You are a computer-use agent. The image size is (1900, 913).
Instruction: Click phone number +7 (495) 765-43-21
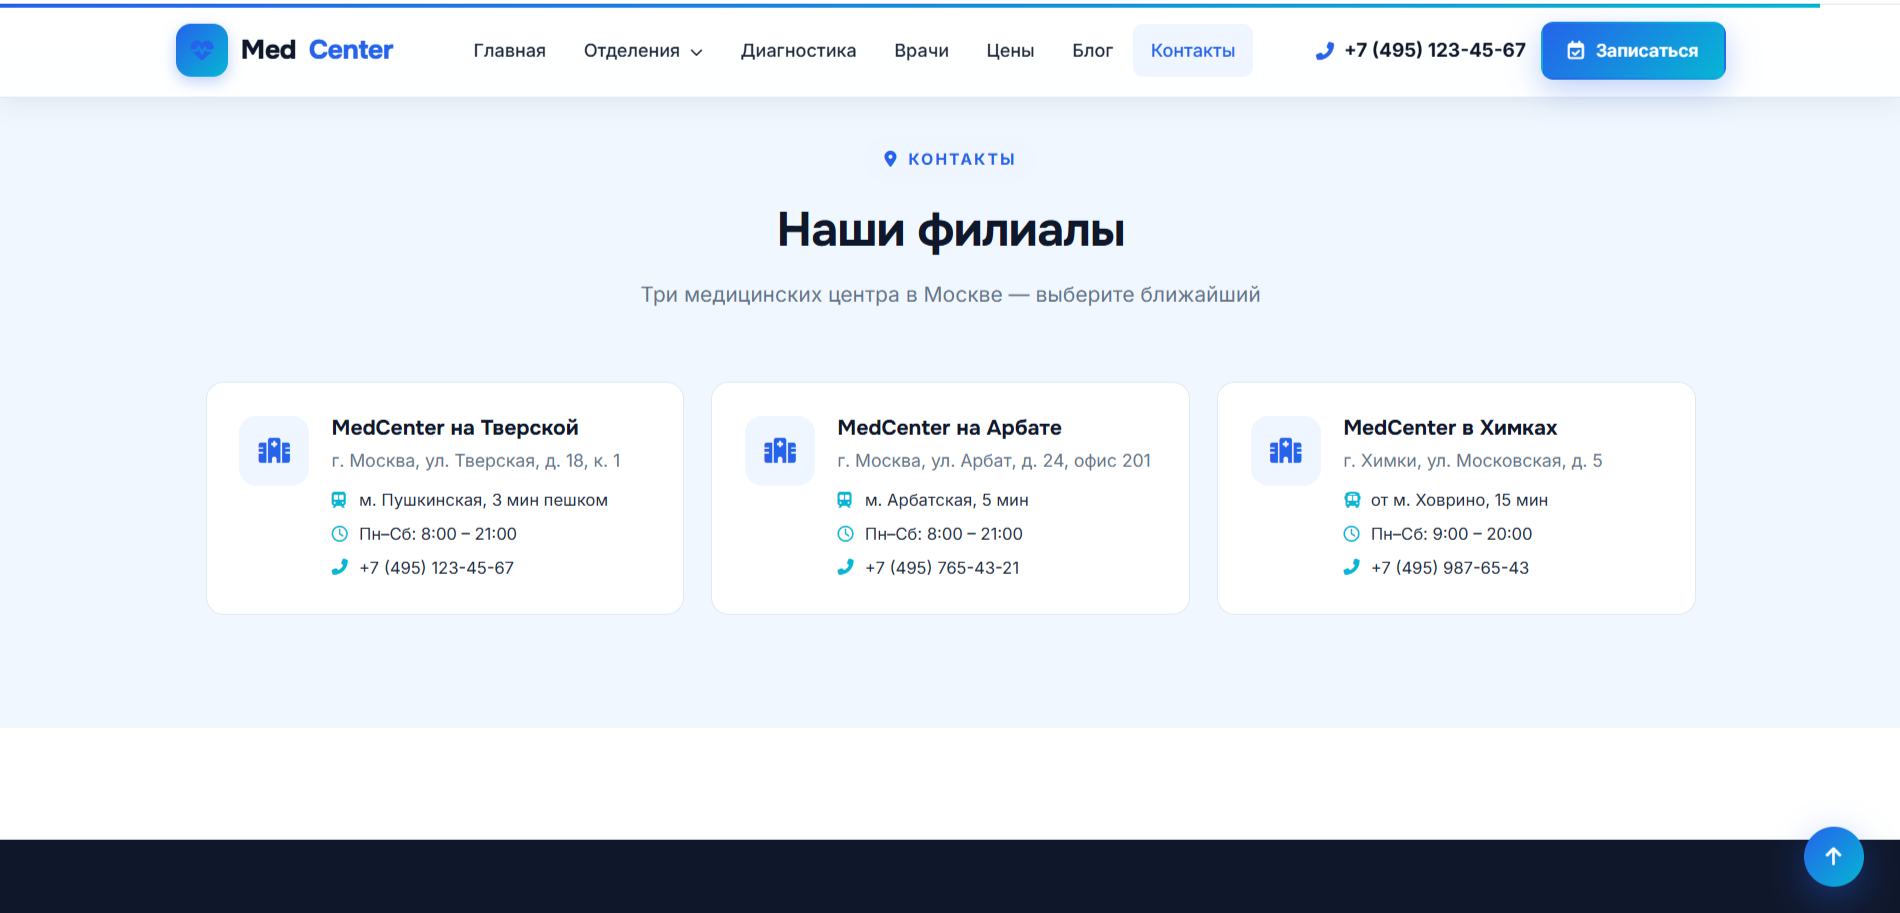[x=942, y=568]
